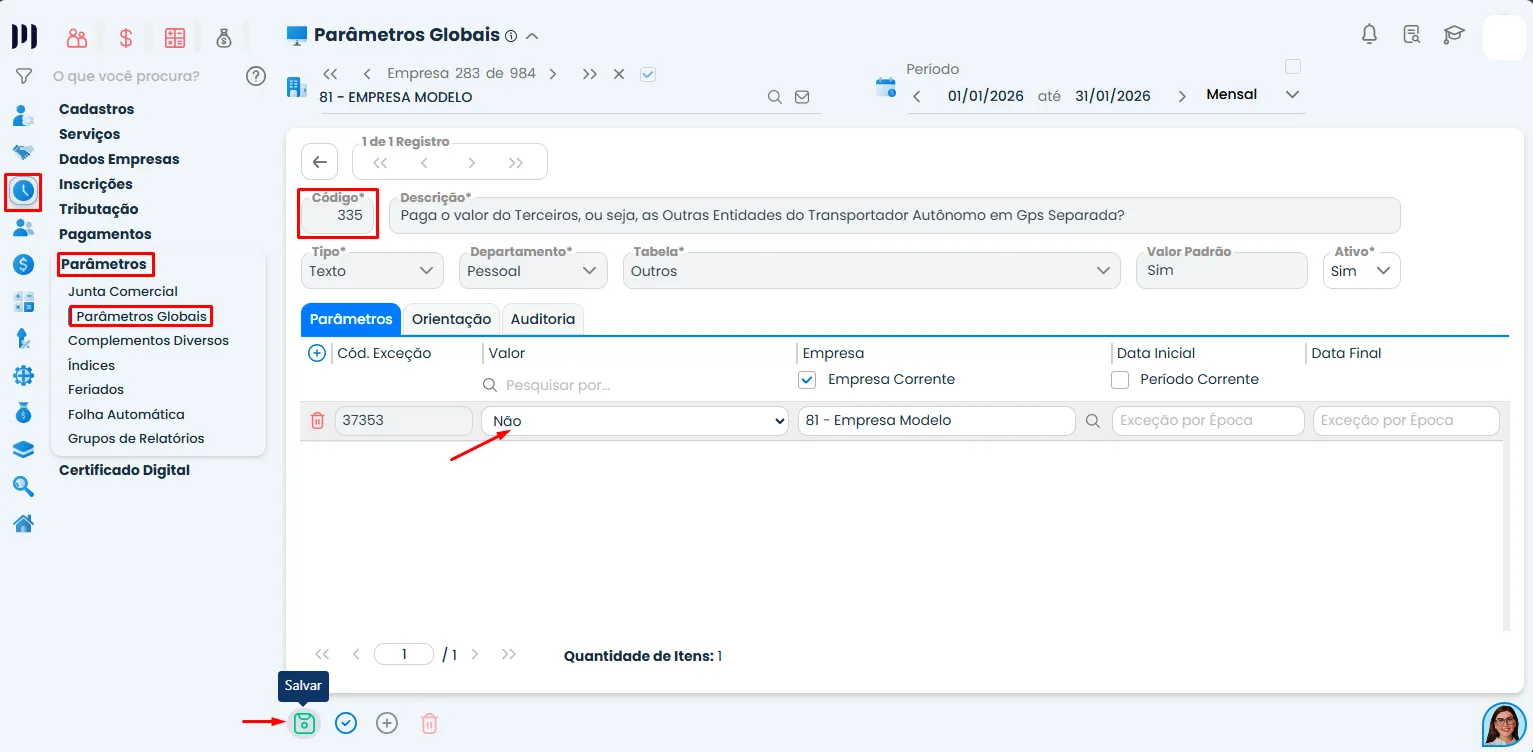1533x752 pixels.
Task: Open Certificado Digital menu section
Action: coord(124,470)
